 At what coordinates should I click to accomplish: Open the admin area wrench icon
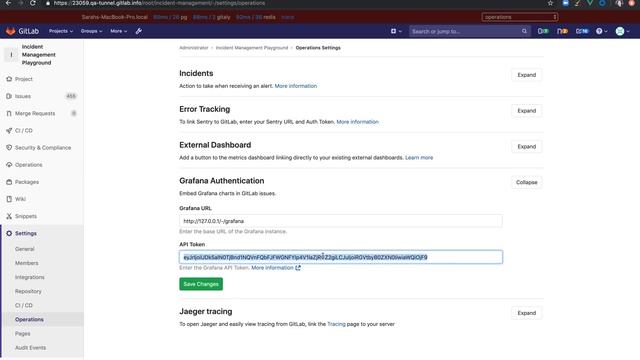pyautogui.click(x=139, y=31)
